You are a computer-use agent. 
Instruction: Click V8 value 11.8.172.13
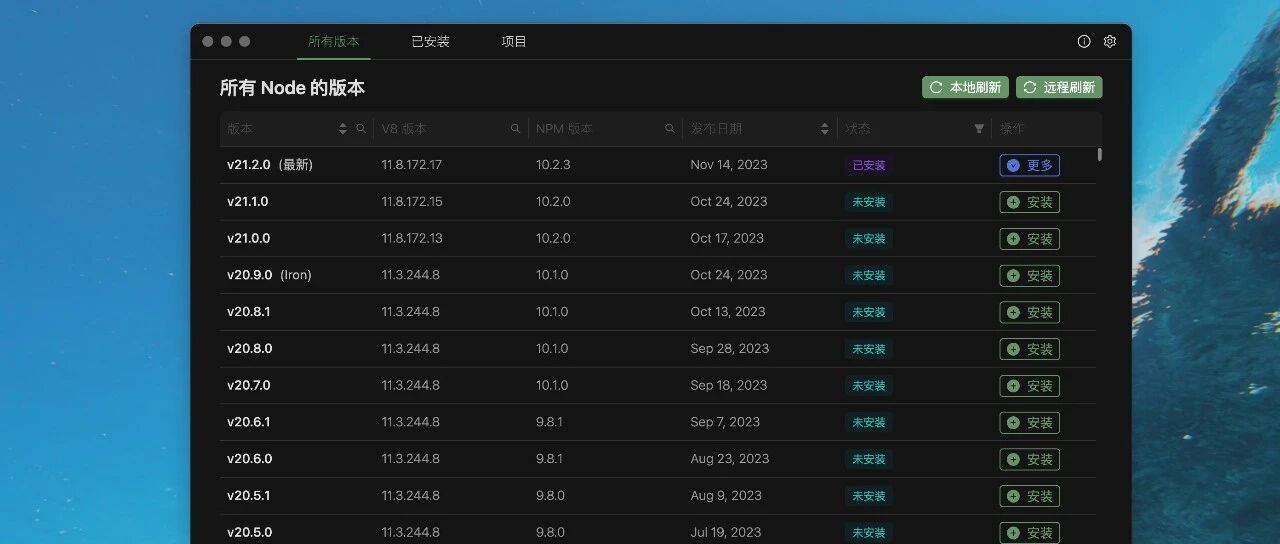411,239
